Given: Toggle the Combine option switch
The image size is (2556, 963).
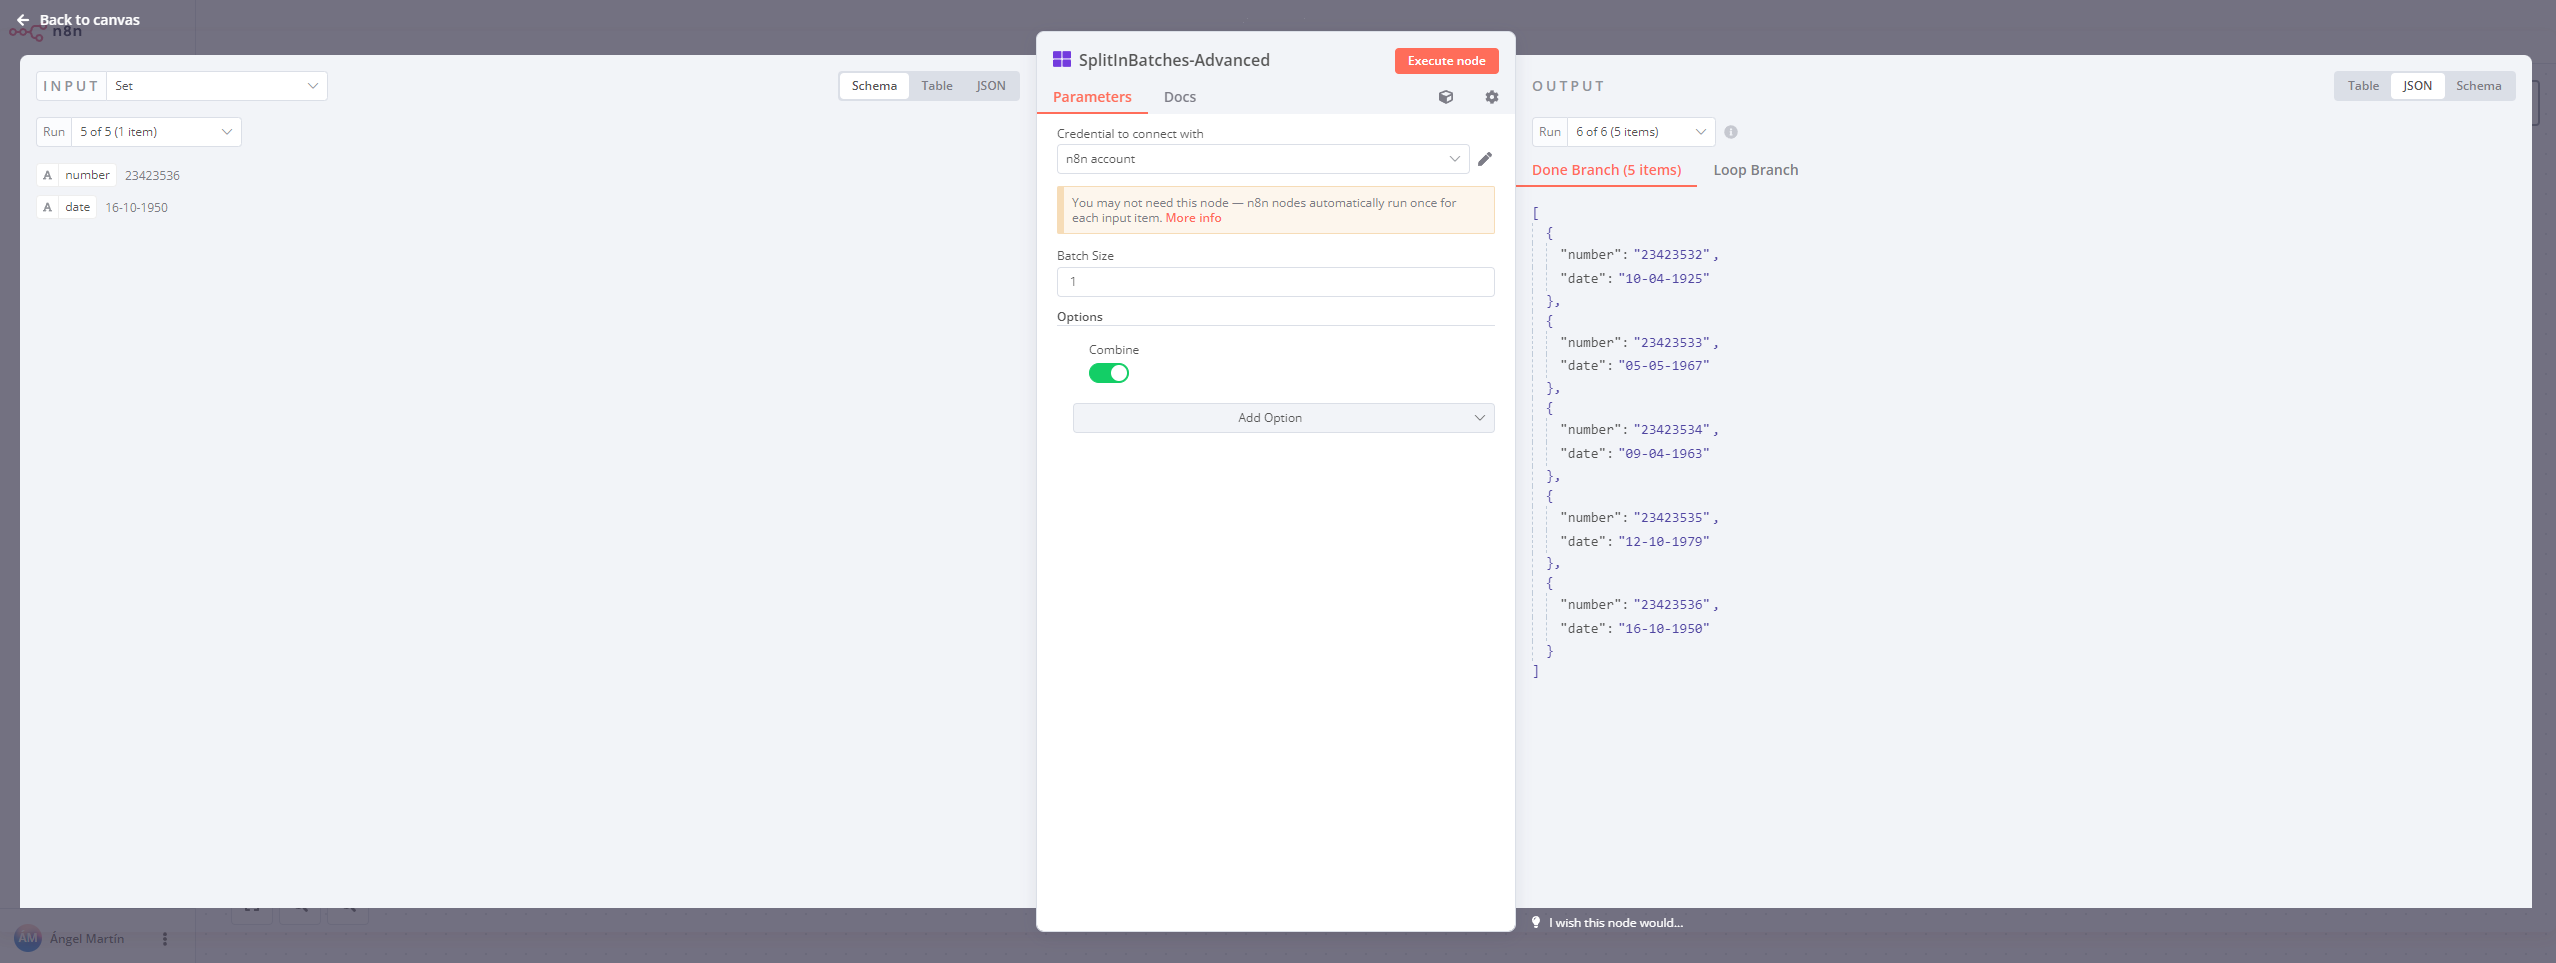Looking at the screenshot, I should pyautogui.click(x=1109, y=373).
